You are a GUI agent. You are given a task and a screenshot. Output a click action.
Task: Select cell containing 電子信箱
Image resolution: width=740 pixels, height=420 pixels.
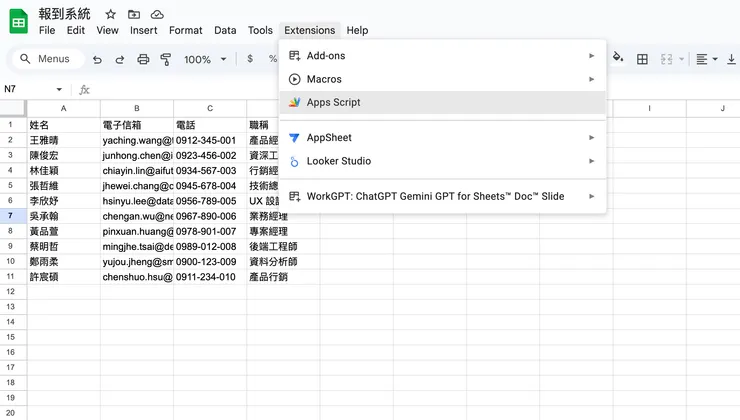click(x=137, y=125)
